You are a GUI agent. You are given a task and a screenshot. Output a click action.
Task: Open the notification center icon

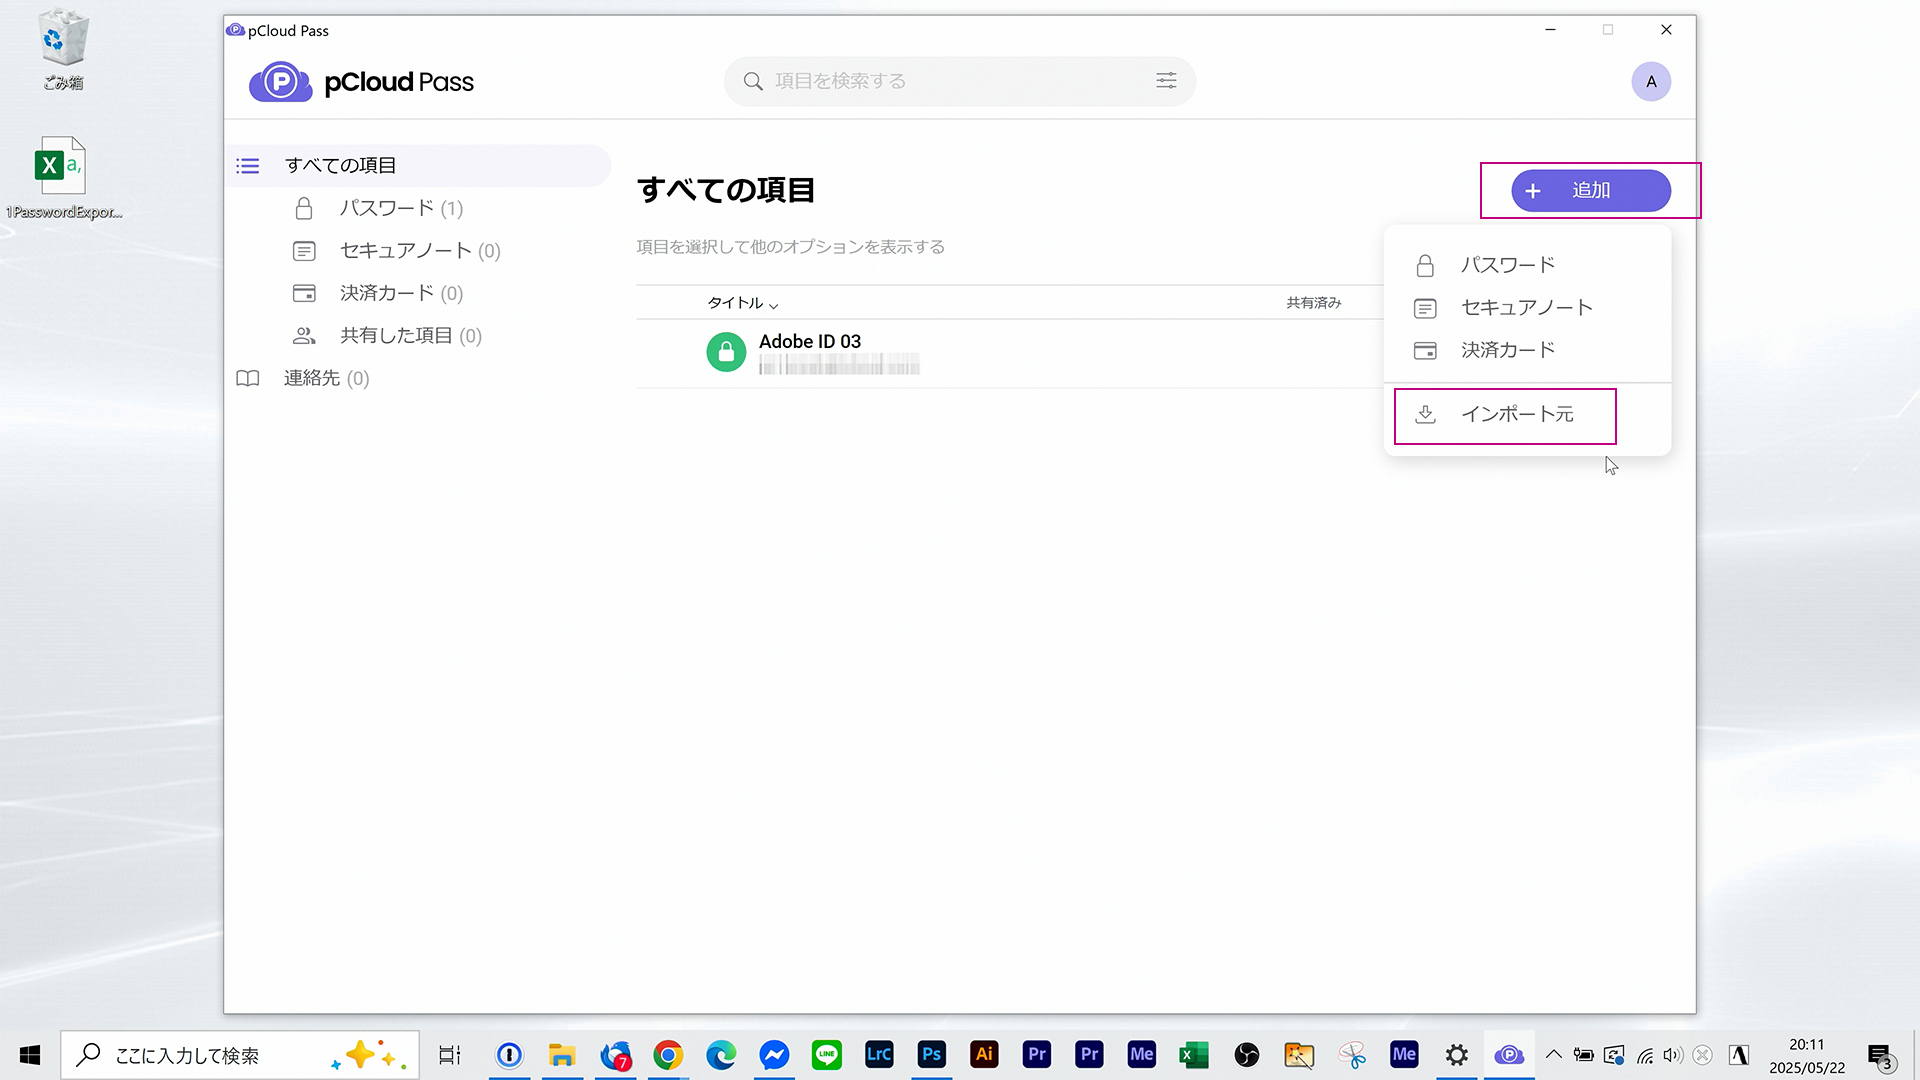click(1880, 1056)
